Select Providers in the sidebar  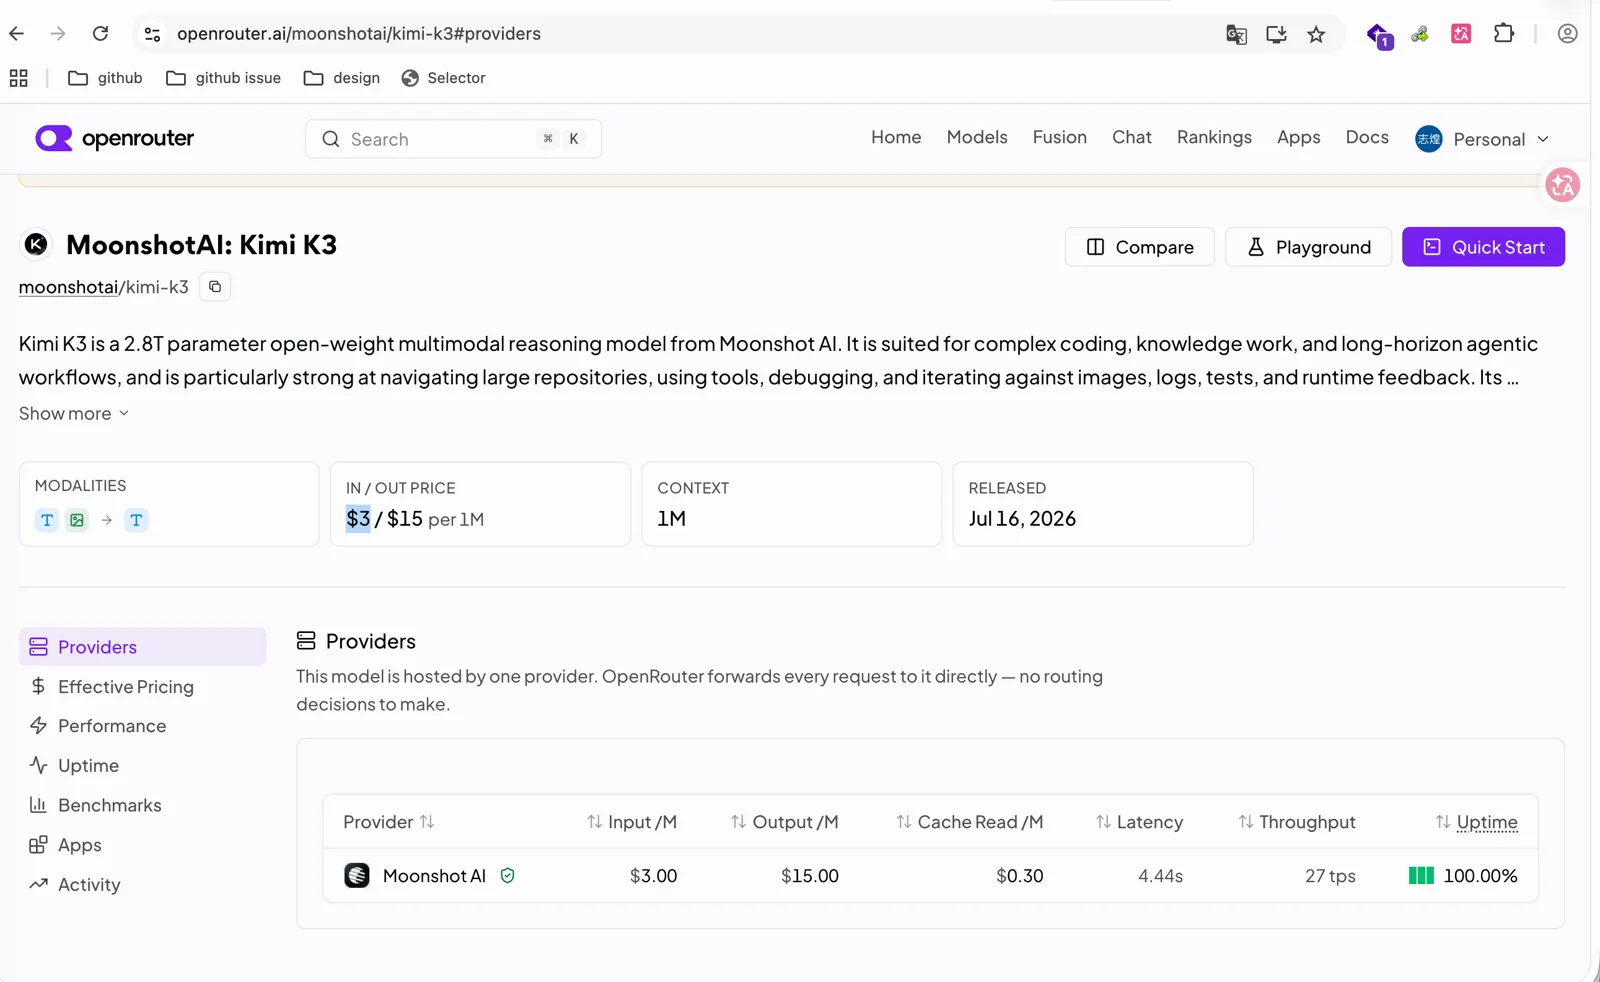143,647
